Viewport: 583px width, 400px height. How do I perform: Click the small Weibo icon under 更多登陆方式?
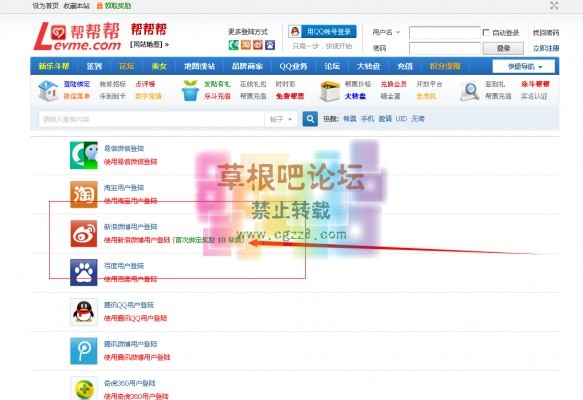click(x=258, y=45)
